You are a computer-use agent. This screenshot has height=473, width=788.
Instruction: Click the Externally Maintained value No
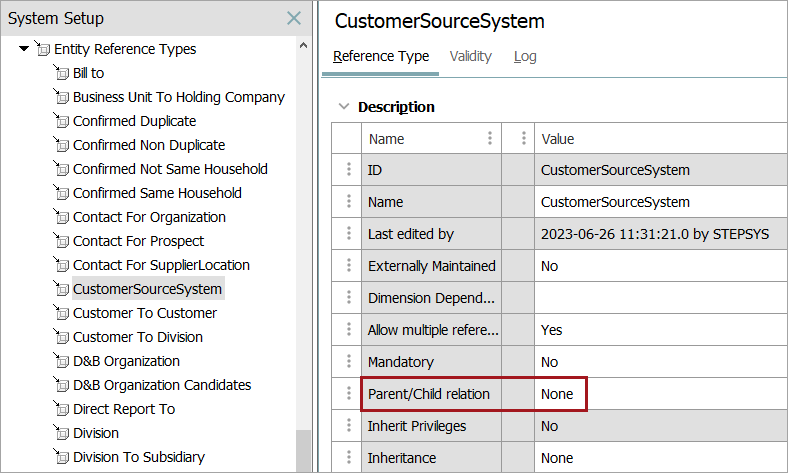(549, 266)
